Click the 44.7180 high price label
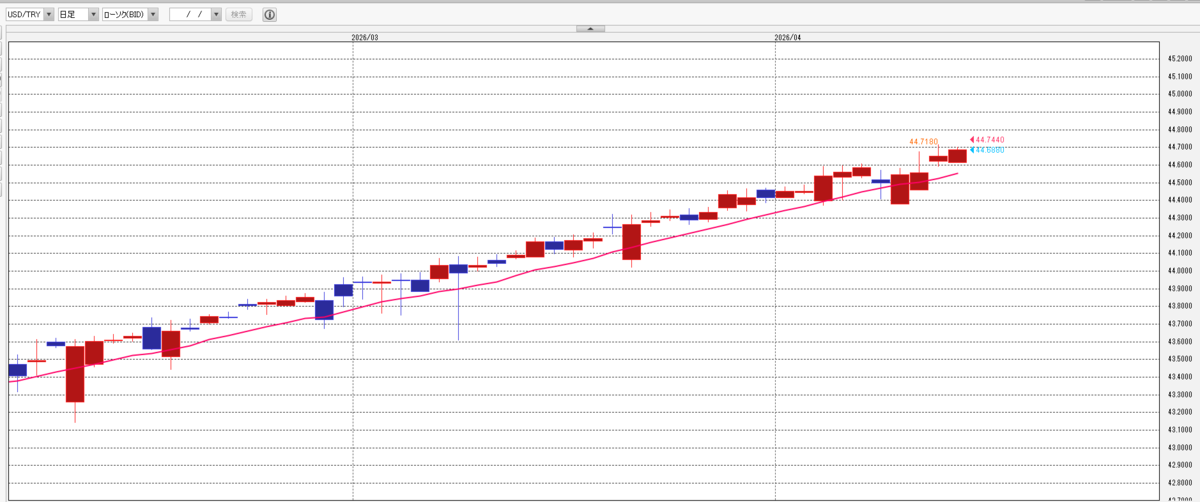 pyautogui.click(x=923, y=143)
